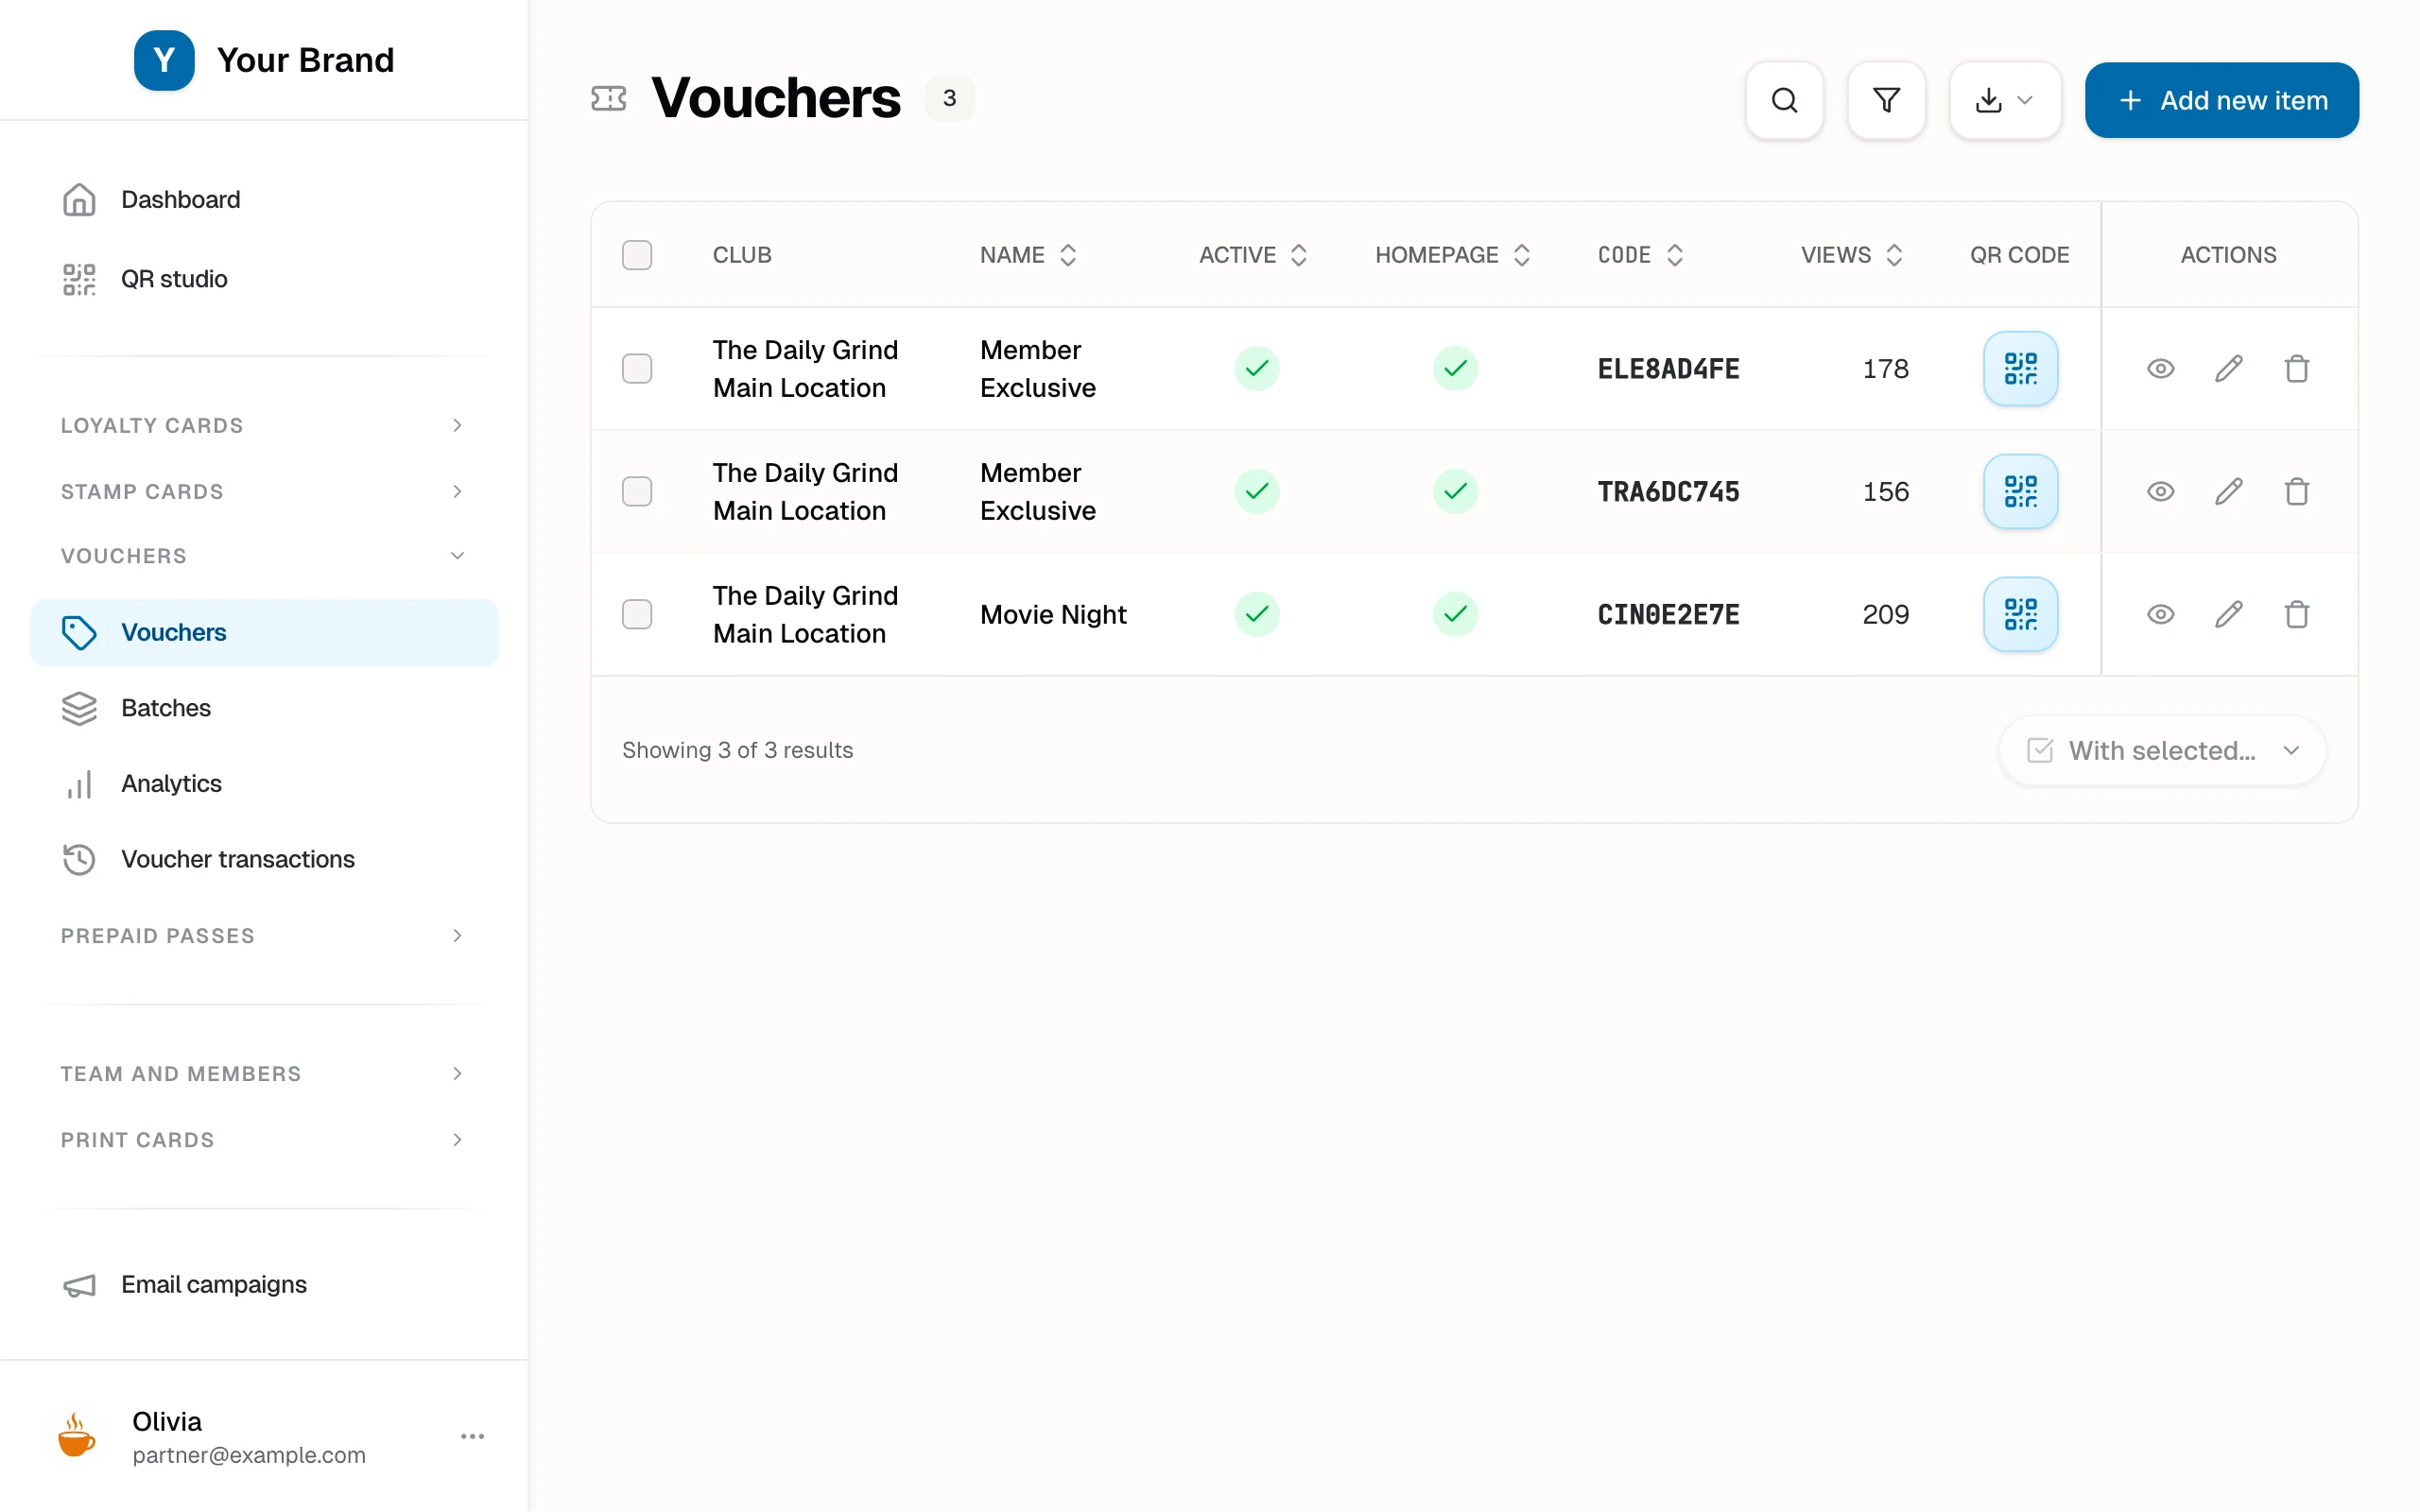Click views count 209
This screenshot has height=1512, width=2420.
tap(1885, 614)
